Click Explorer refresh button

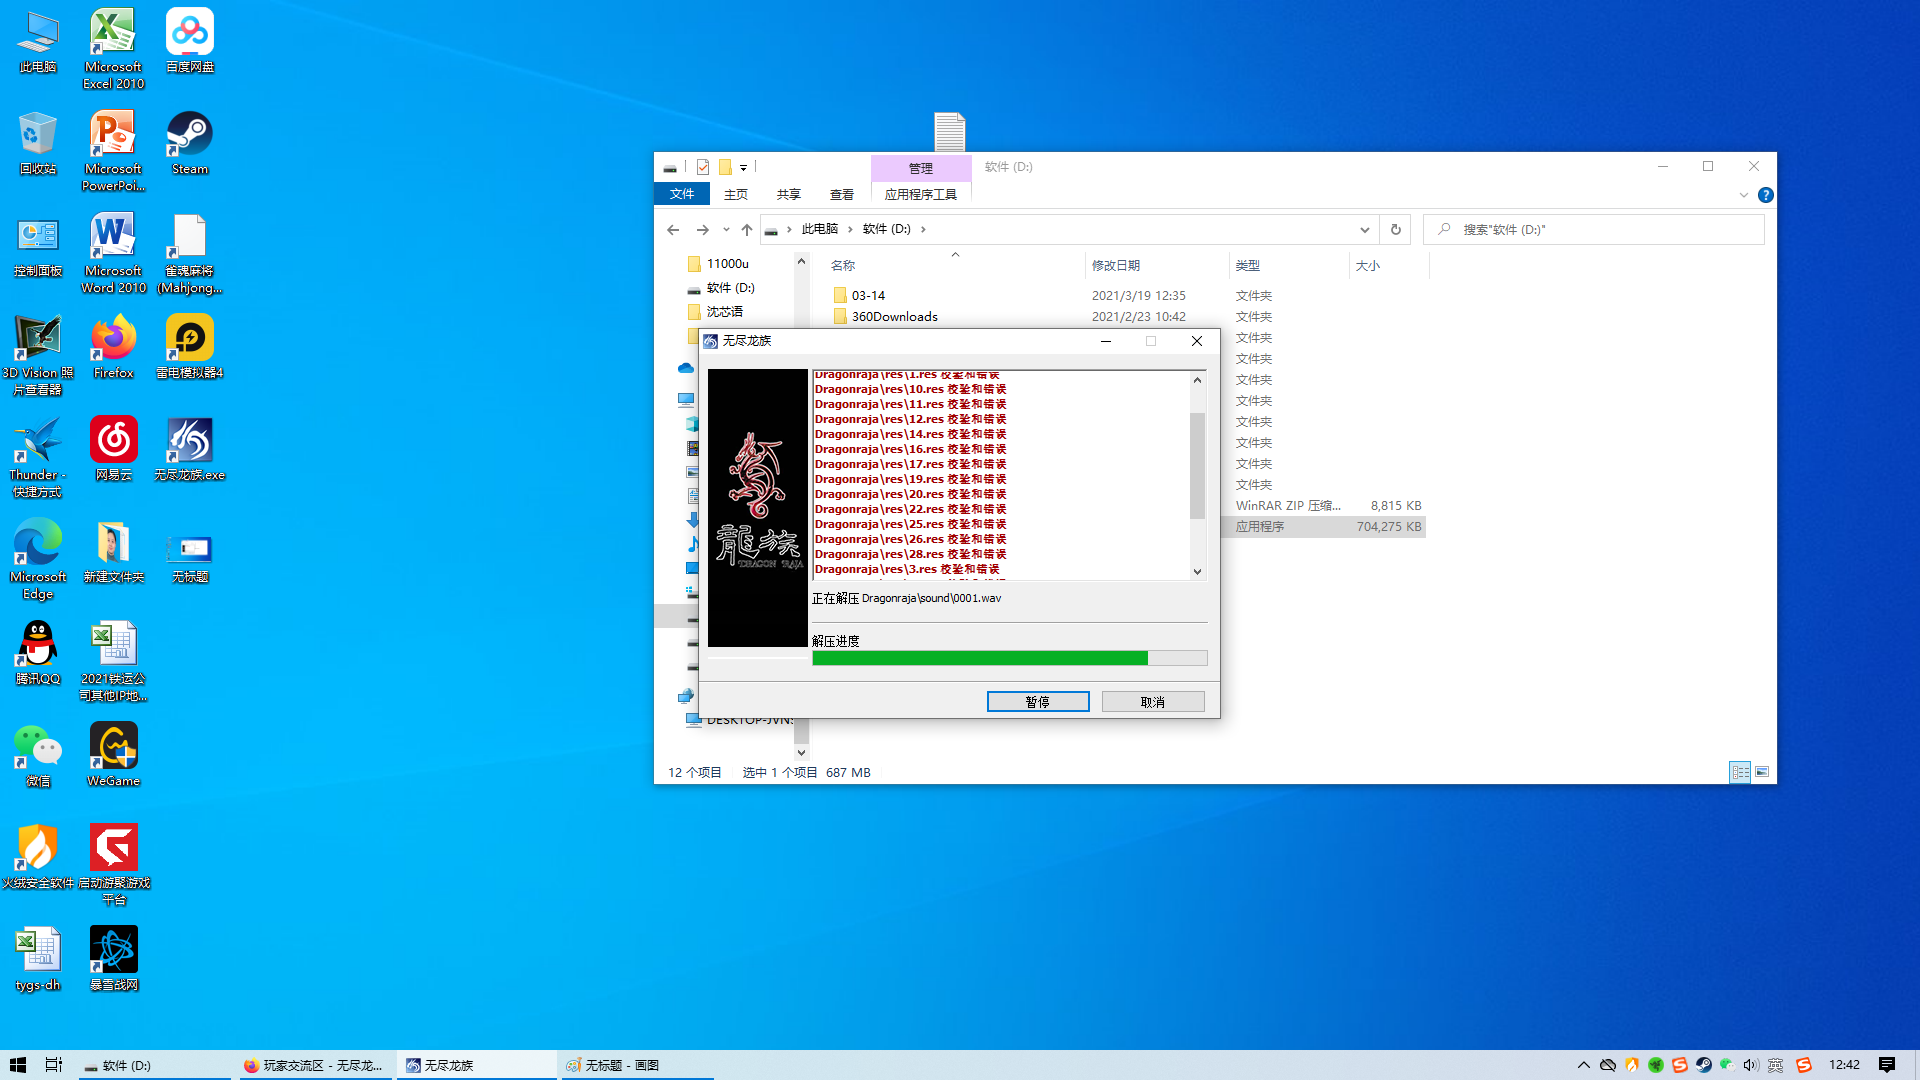pyautogui.click(x=1396, y=230)
